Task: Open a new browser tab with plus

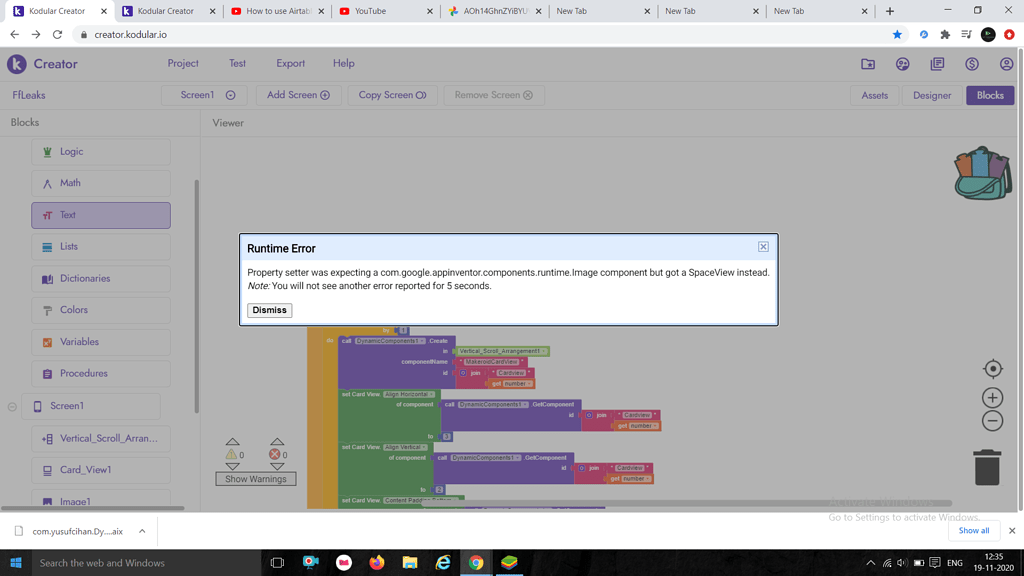Action: click(x=889, y=11)
